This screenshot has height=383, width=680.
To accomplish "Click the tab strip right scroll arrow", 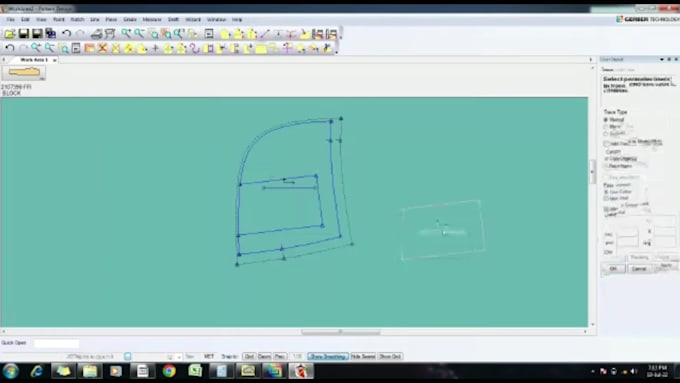I will point(590,60).
